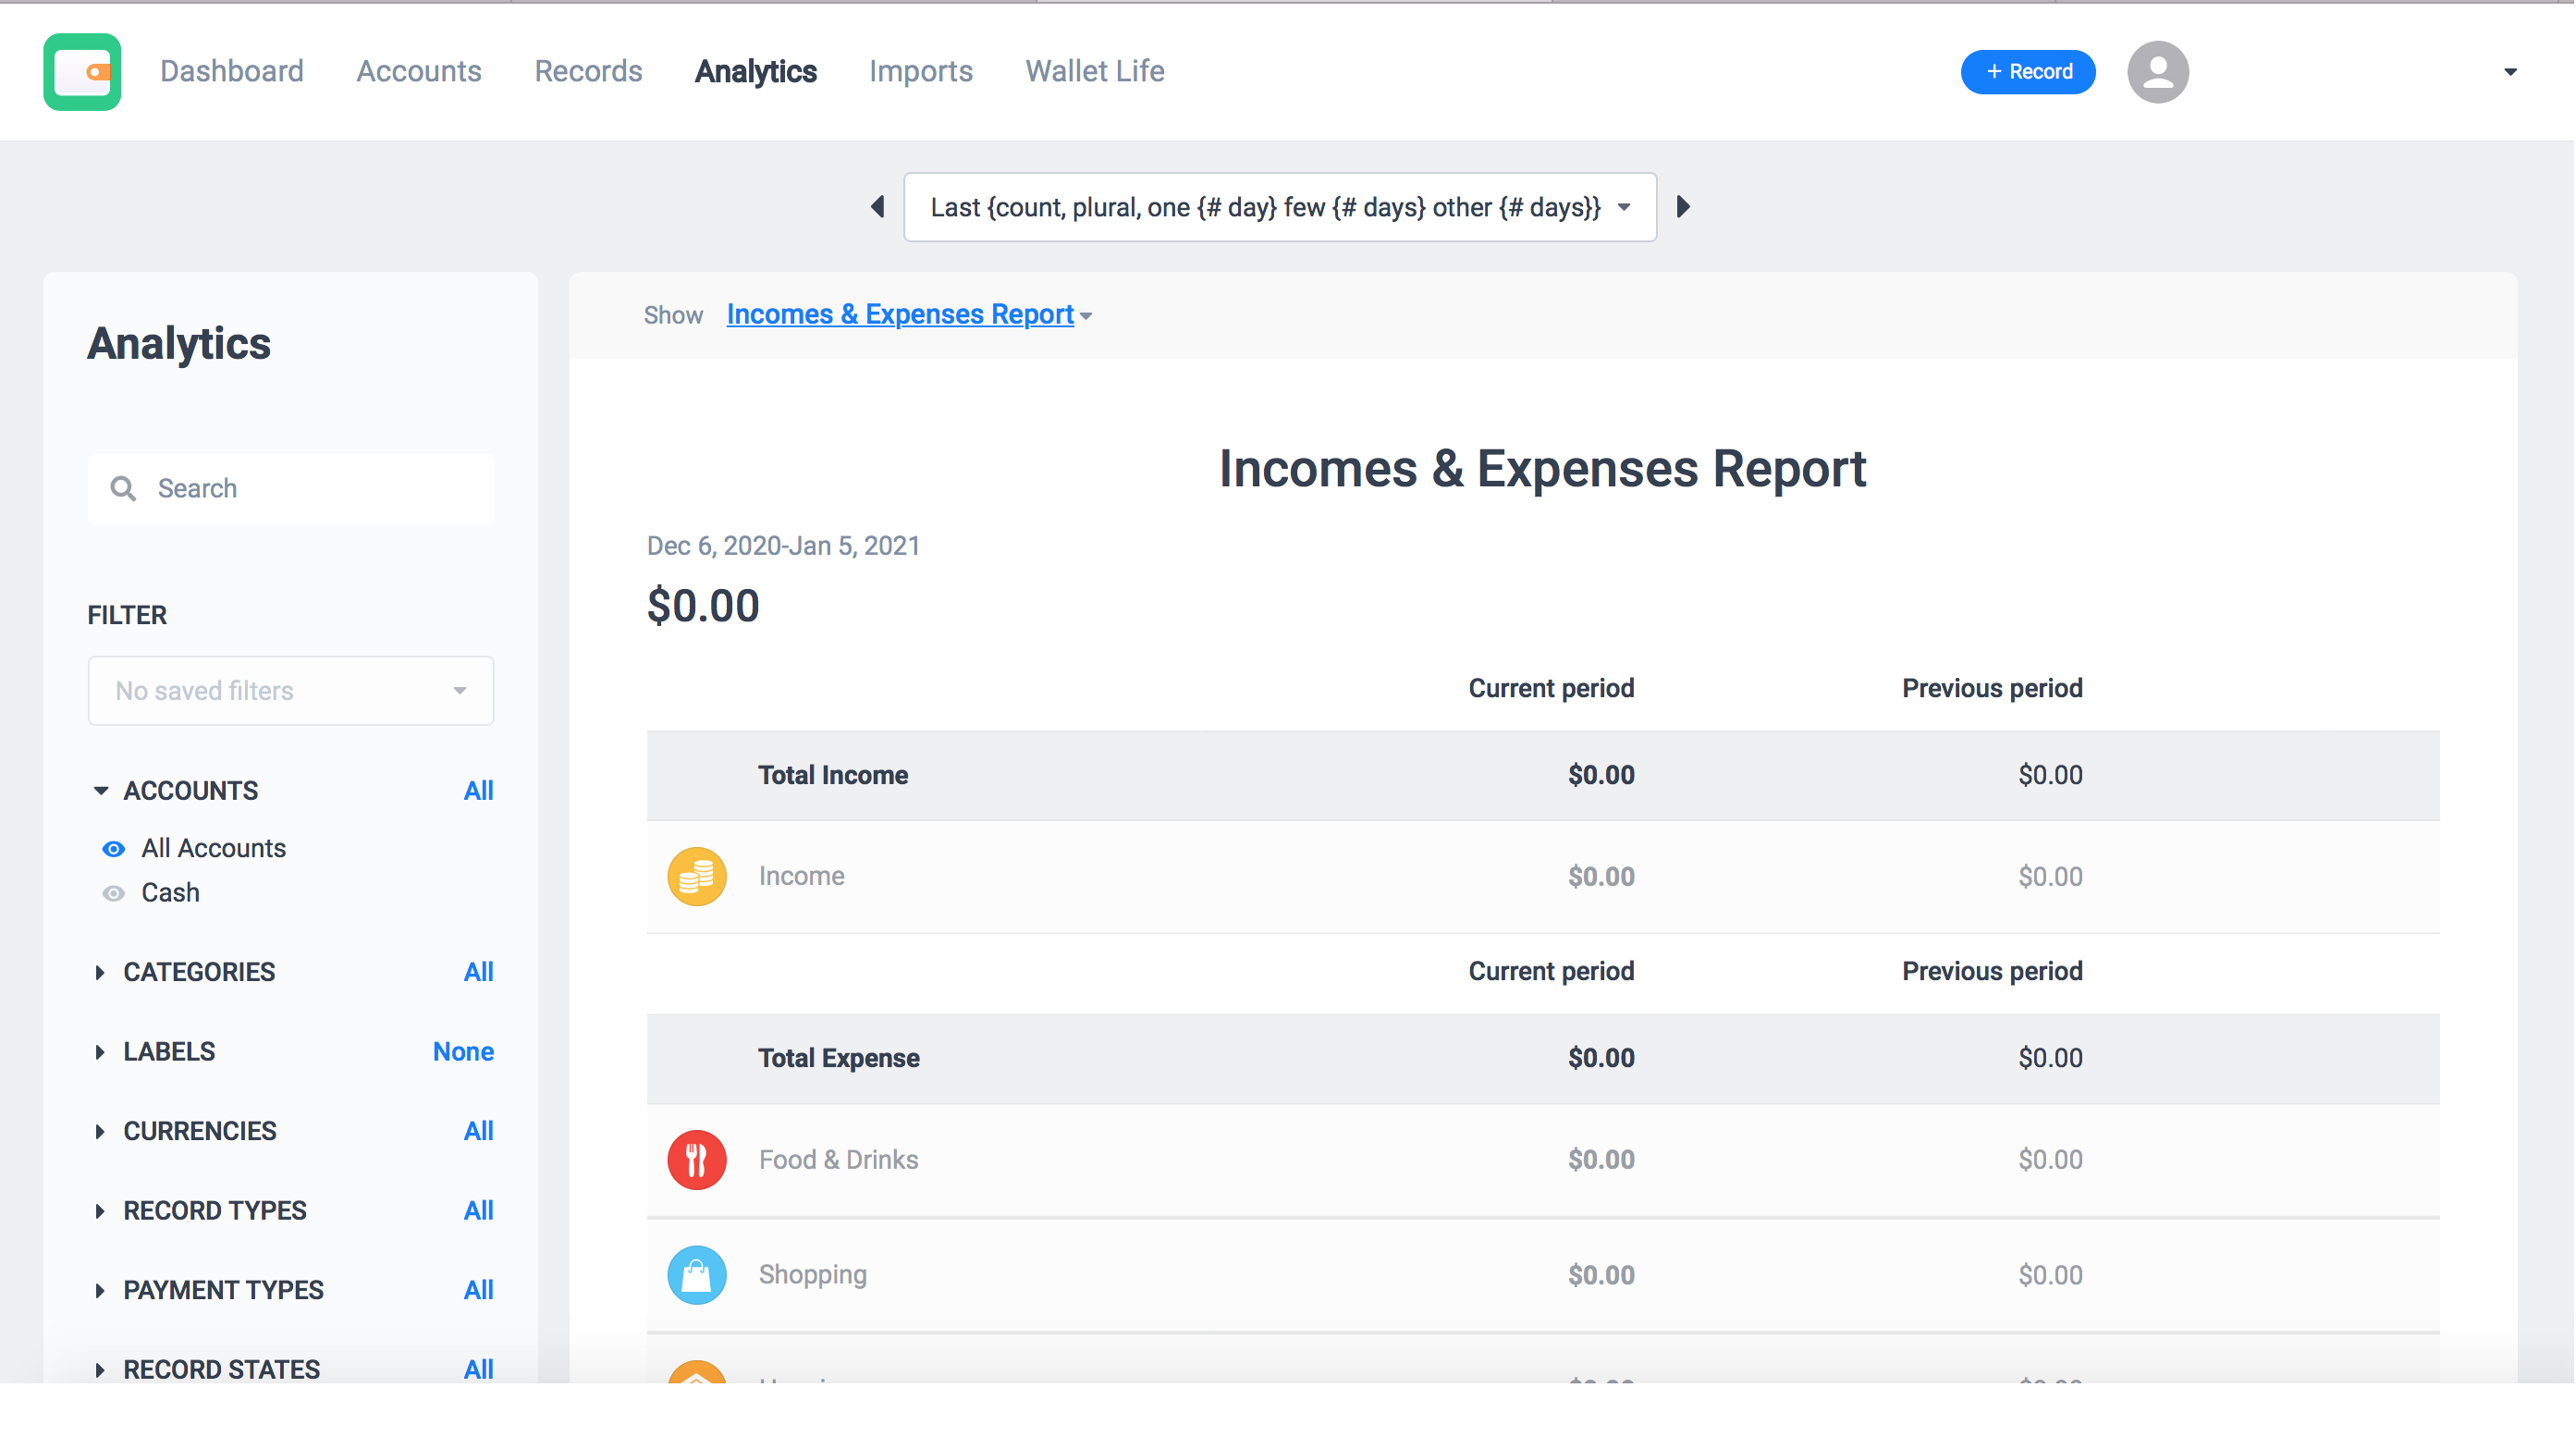Open the Accounts tab

point(419,71)
